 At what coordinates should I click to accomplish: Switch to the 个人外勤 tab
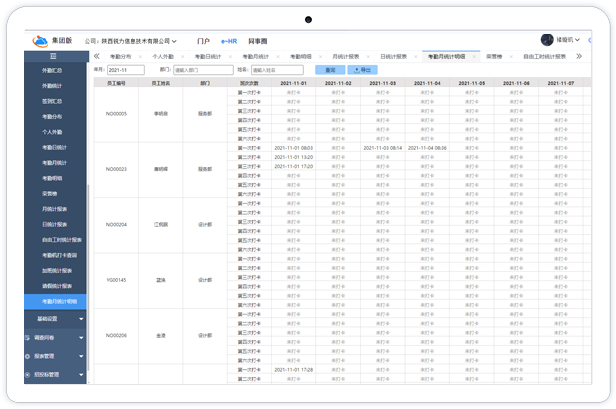coord(163,57)
